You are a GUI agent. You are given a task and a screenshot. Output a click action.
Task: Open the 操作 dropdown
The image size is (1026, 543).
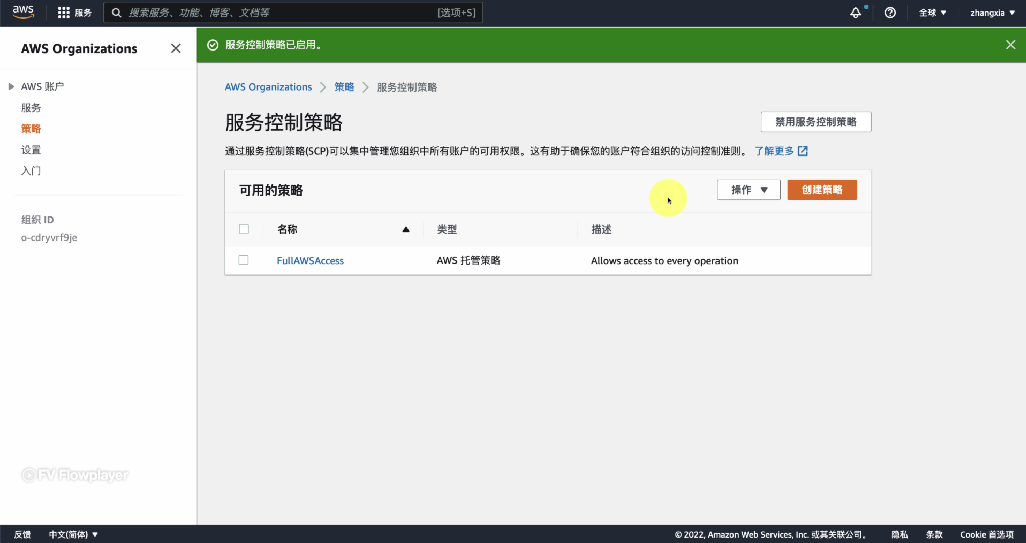coord(749,190)
